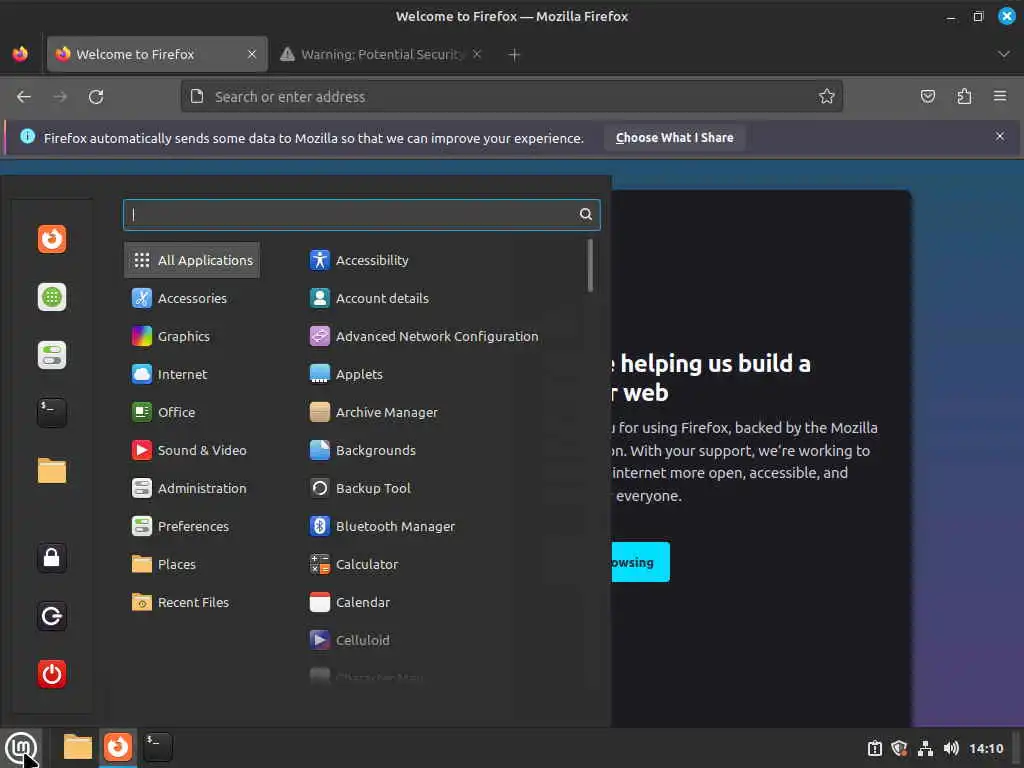Image resolution: width=1024 pixels, height=768 pixels.
Task: Expand the list all tabs chevron
Action: click(x=1003, y=54)
